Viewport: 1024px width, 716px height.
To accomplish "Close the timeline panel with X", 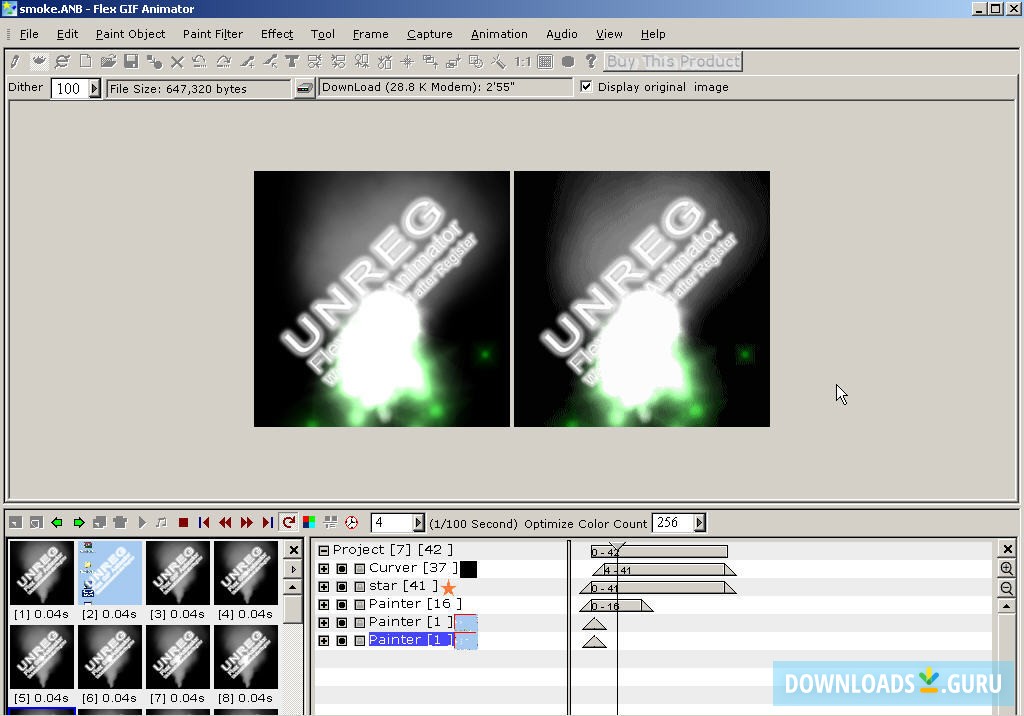I will [1007, 549].
